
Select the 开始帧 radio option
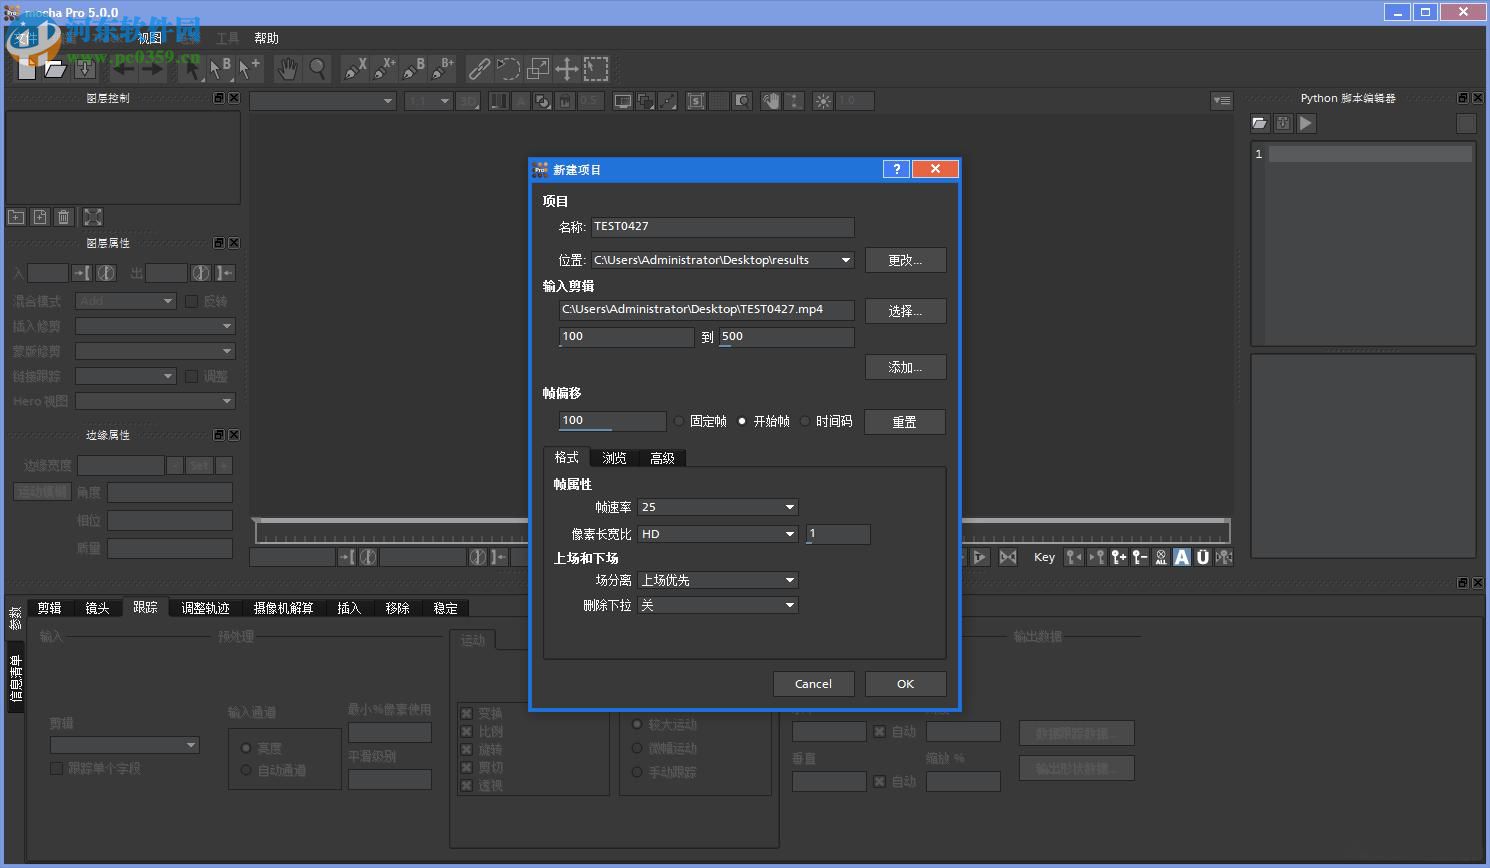point(742,421)
